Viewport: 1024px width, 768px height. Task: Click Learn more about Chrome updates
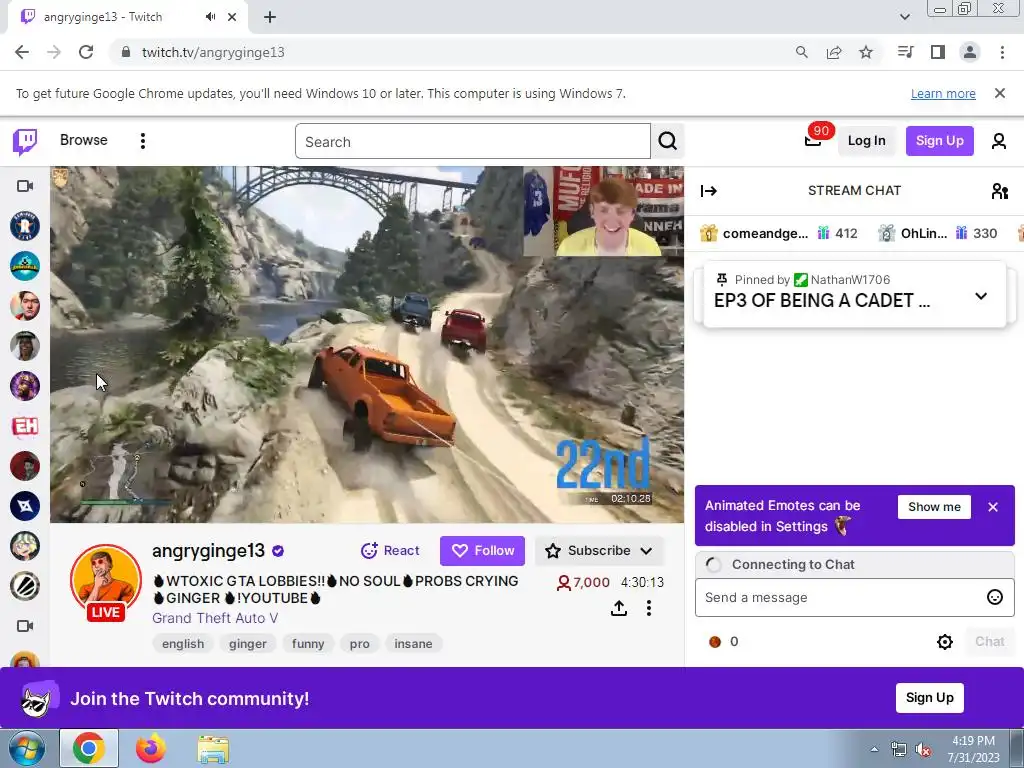click(x=943, y=93)
